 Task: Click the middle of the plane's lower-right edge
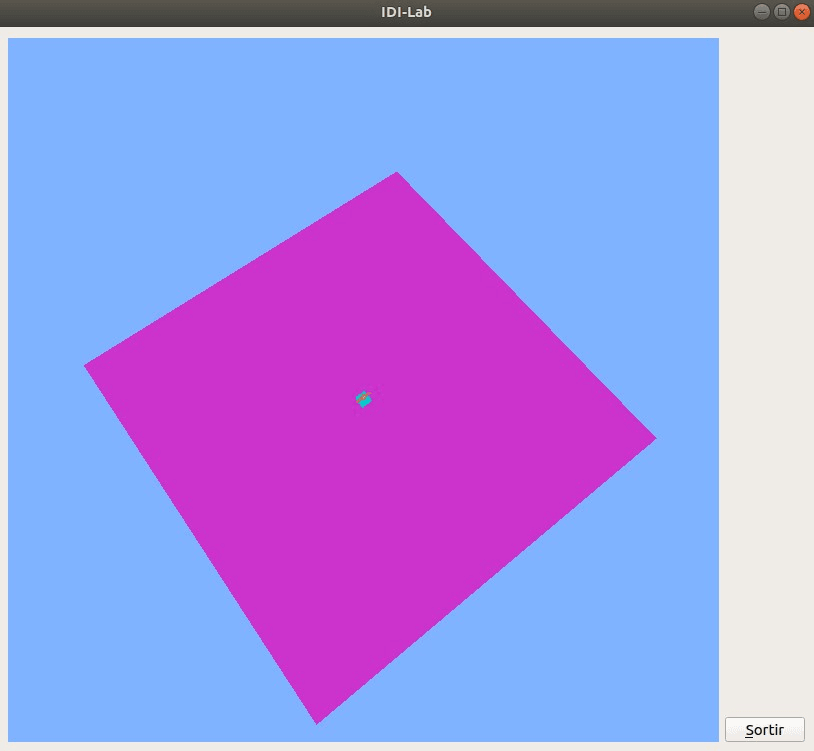[x=485, y=578]
